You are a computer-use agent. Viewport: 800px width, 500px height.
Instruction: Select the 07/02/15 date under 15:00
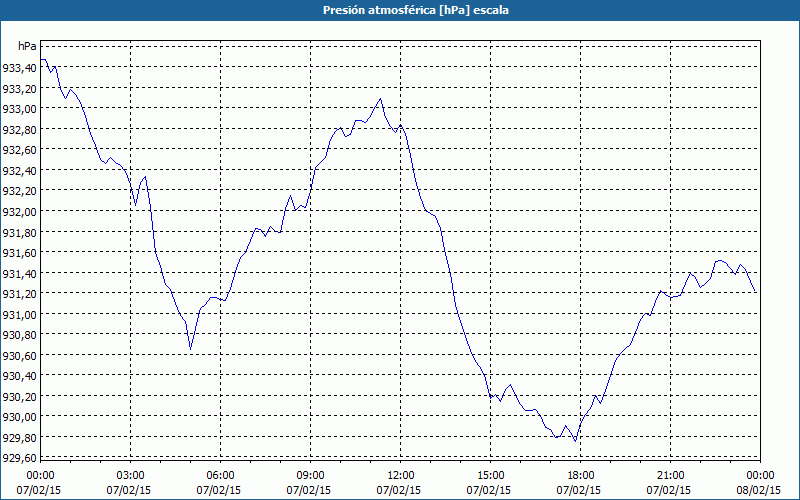coord(489,490)
